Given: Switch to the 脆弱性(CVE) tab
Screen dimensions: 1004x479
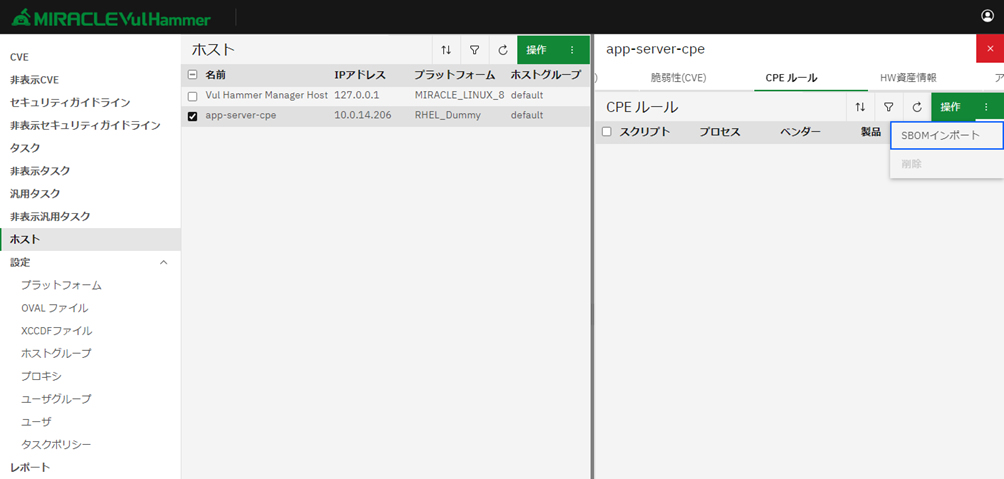Looking at the screenshot, I should (678, 77).
